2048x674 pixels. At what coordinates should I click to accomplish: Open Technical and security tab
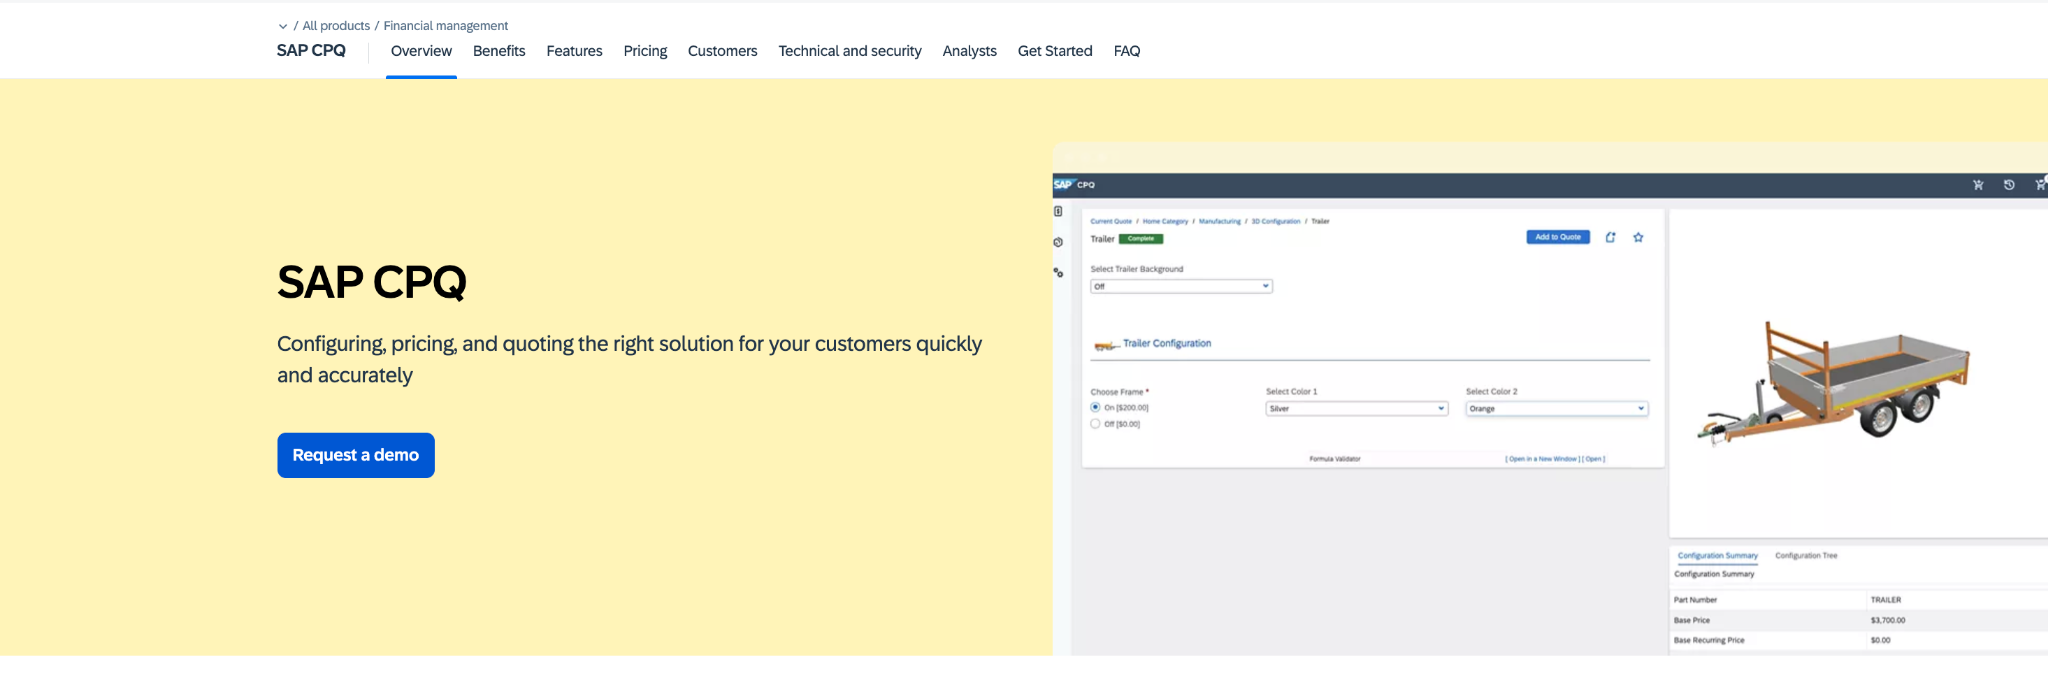pyautogui.click(x=850, y=51)
